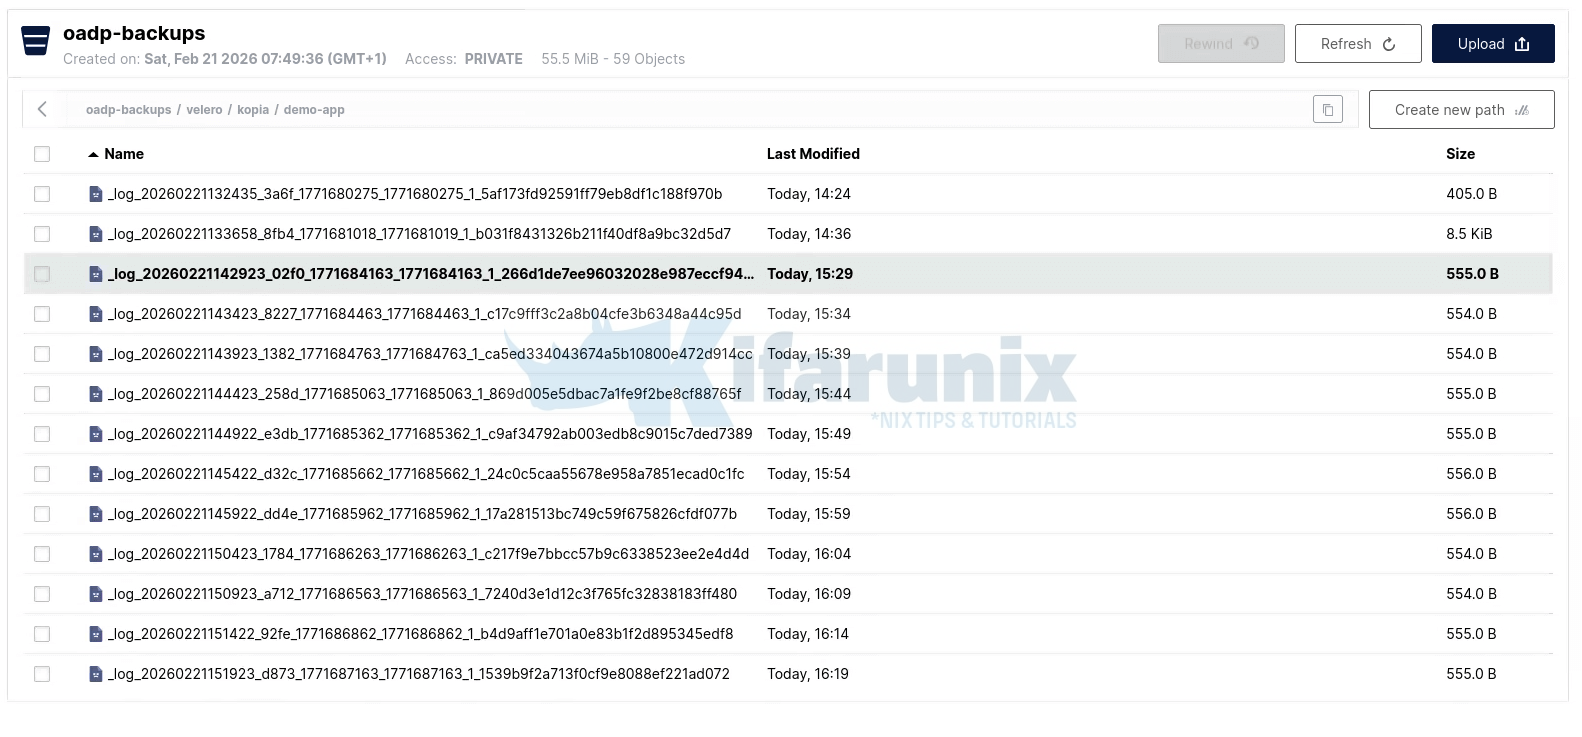The height and width of the screenshot is (737, 1582).
Task: Click the file icon of _log_20260221144922_e3db
Action: [x=96, y=434]
